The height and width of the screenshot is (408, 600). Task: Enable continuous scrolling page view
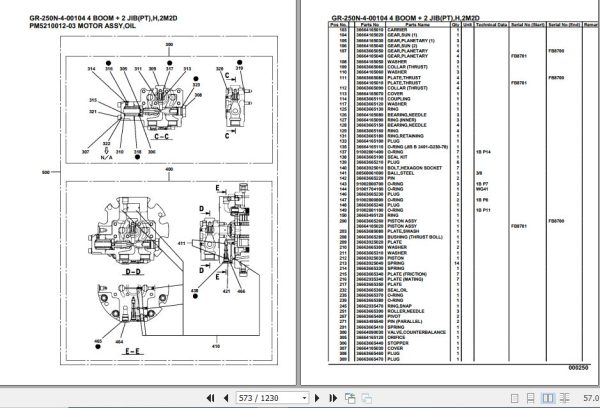click(x=530, y=398)
